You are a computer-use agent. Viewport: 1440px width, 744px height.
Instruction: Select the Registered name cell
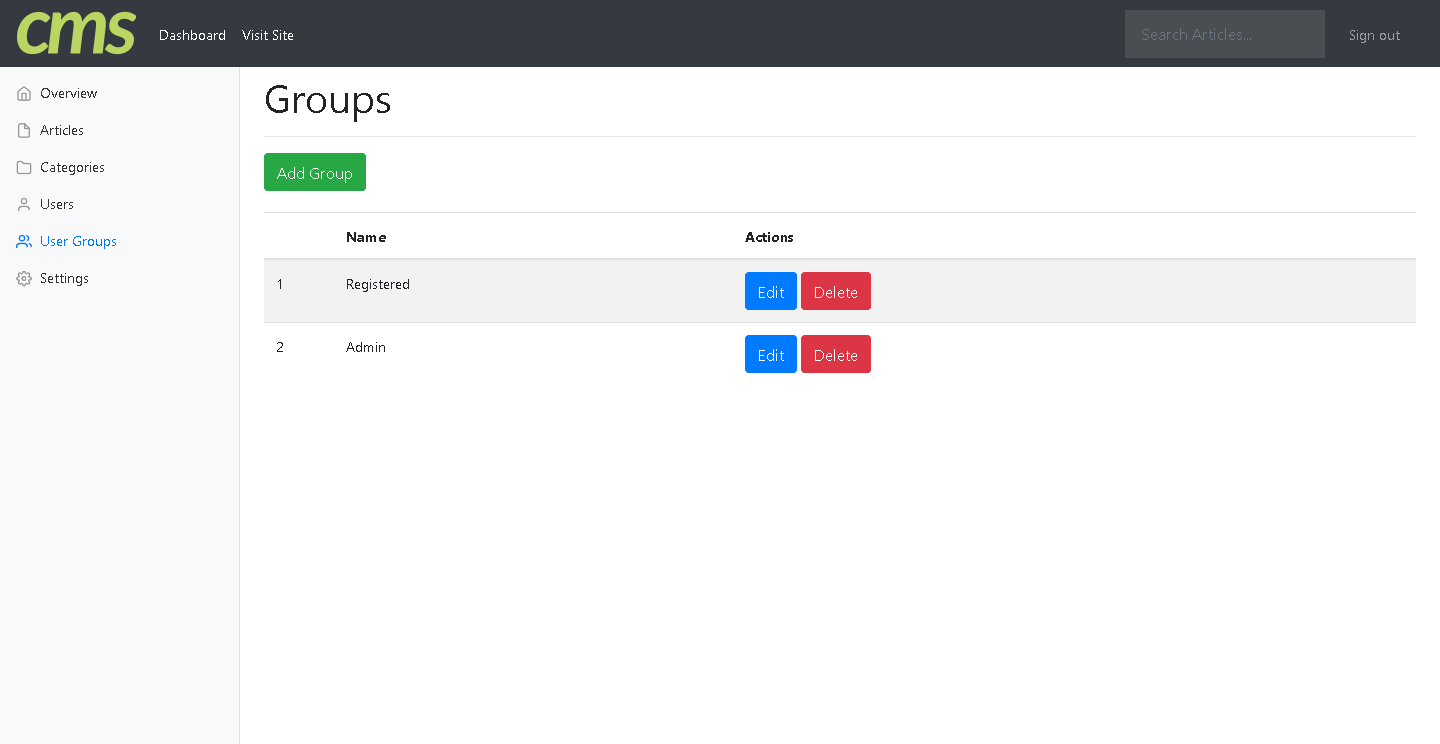coord(378,285)
